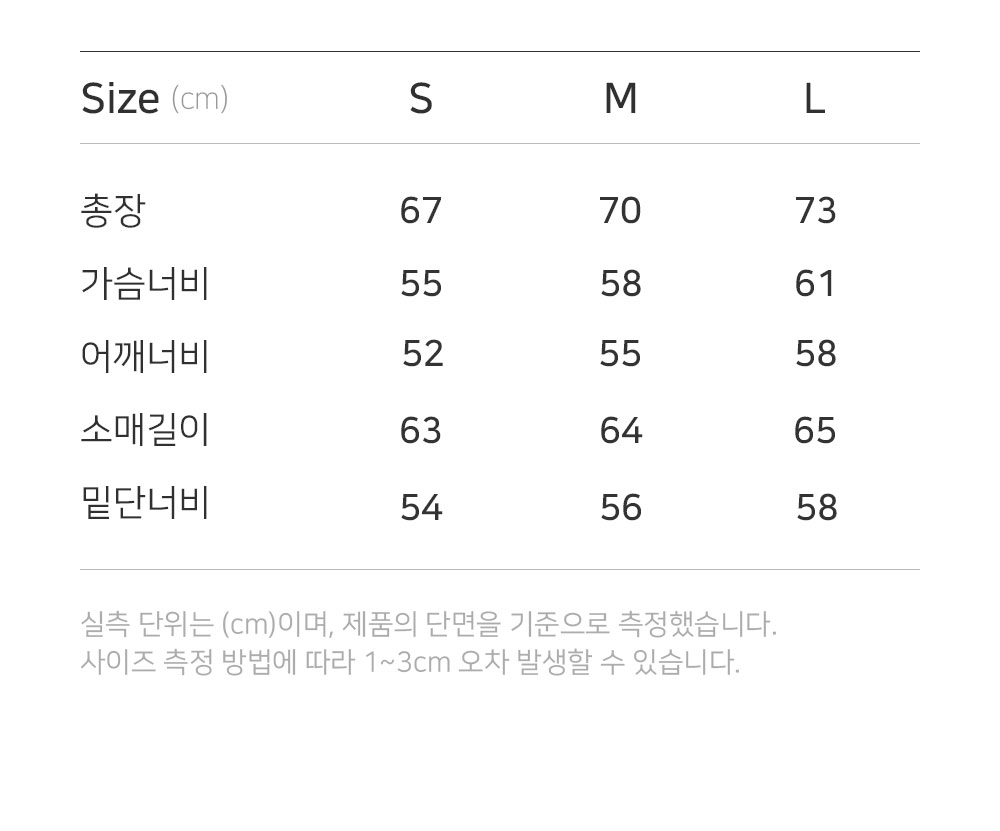Click the 소매길이 row label
1000x831 pixels.
(145, 430)
